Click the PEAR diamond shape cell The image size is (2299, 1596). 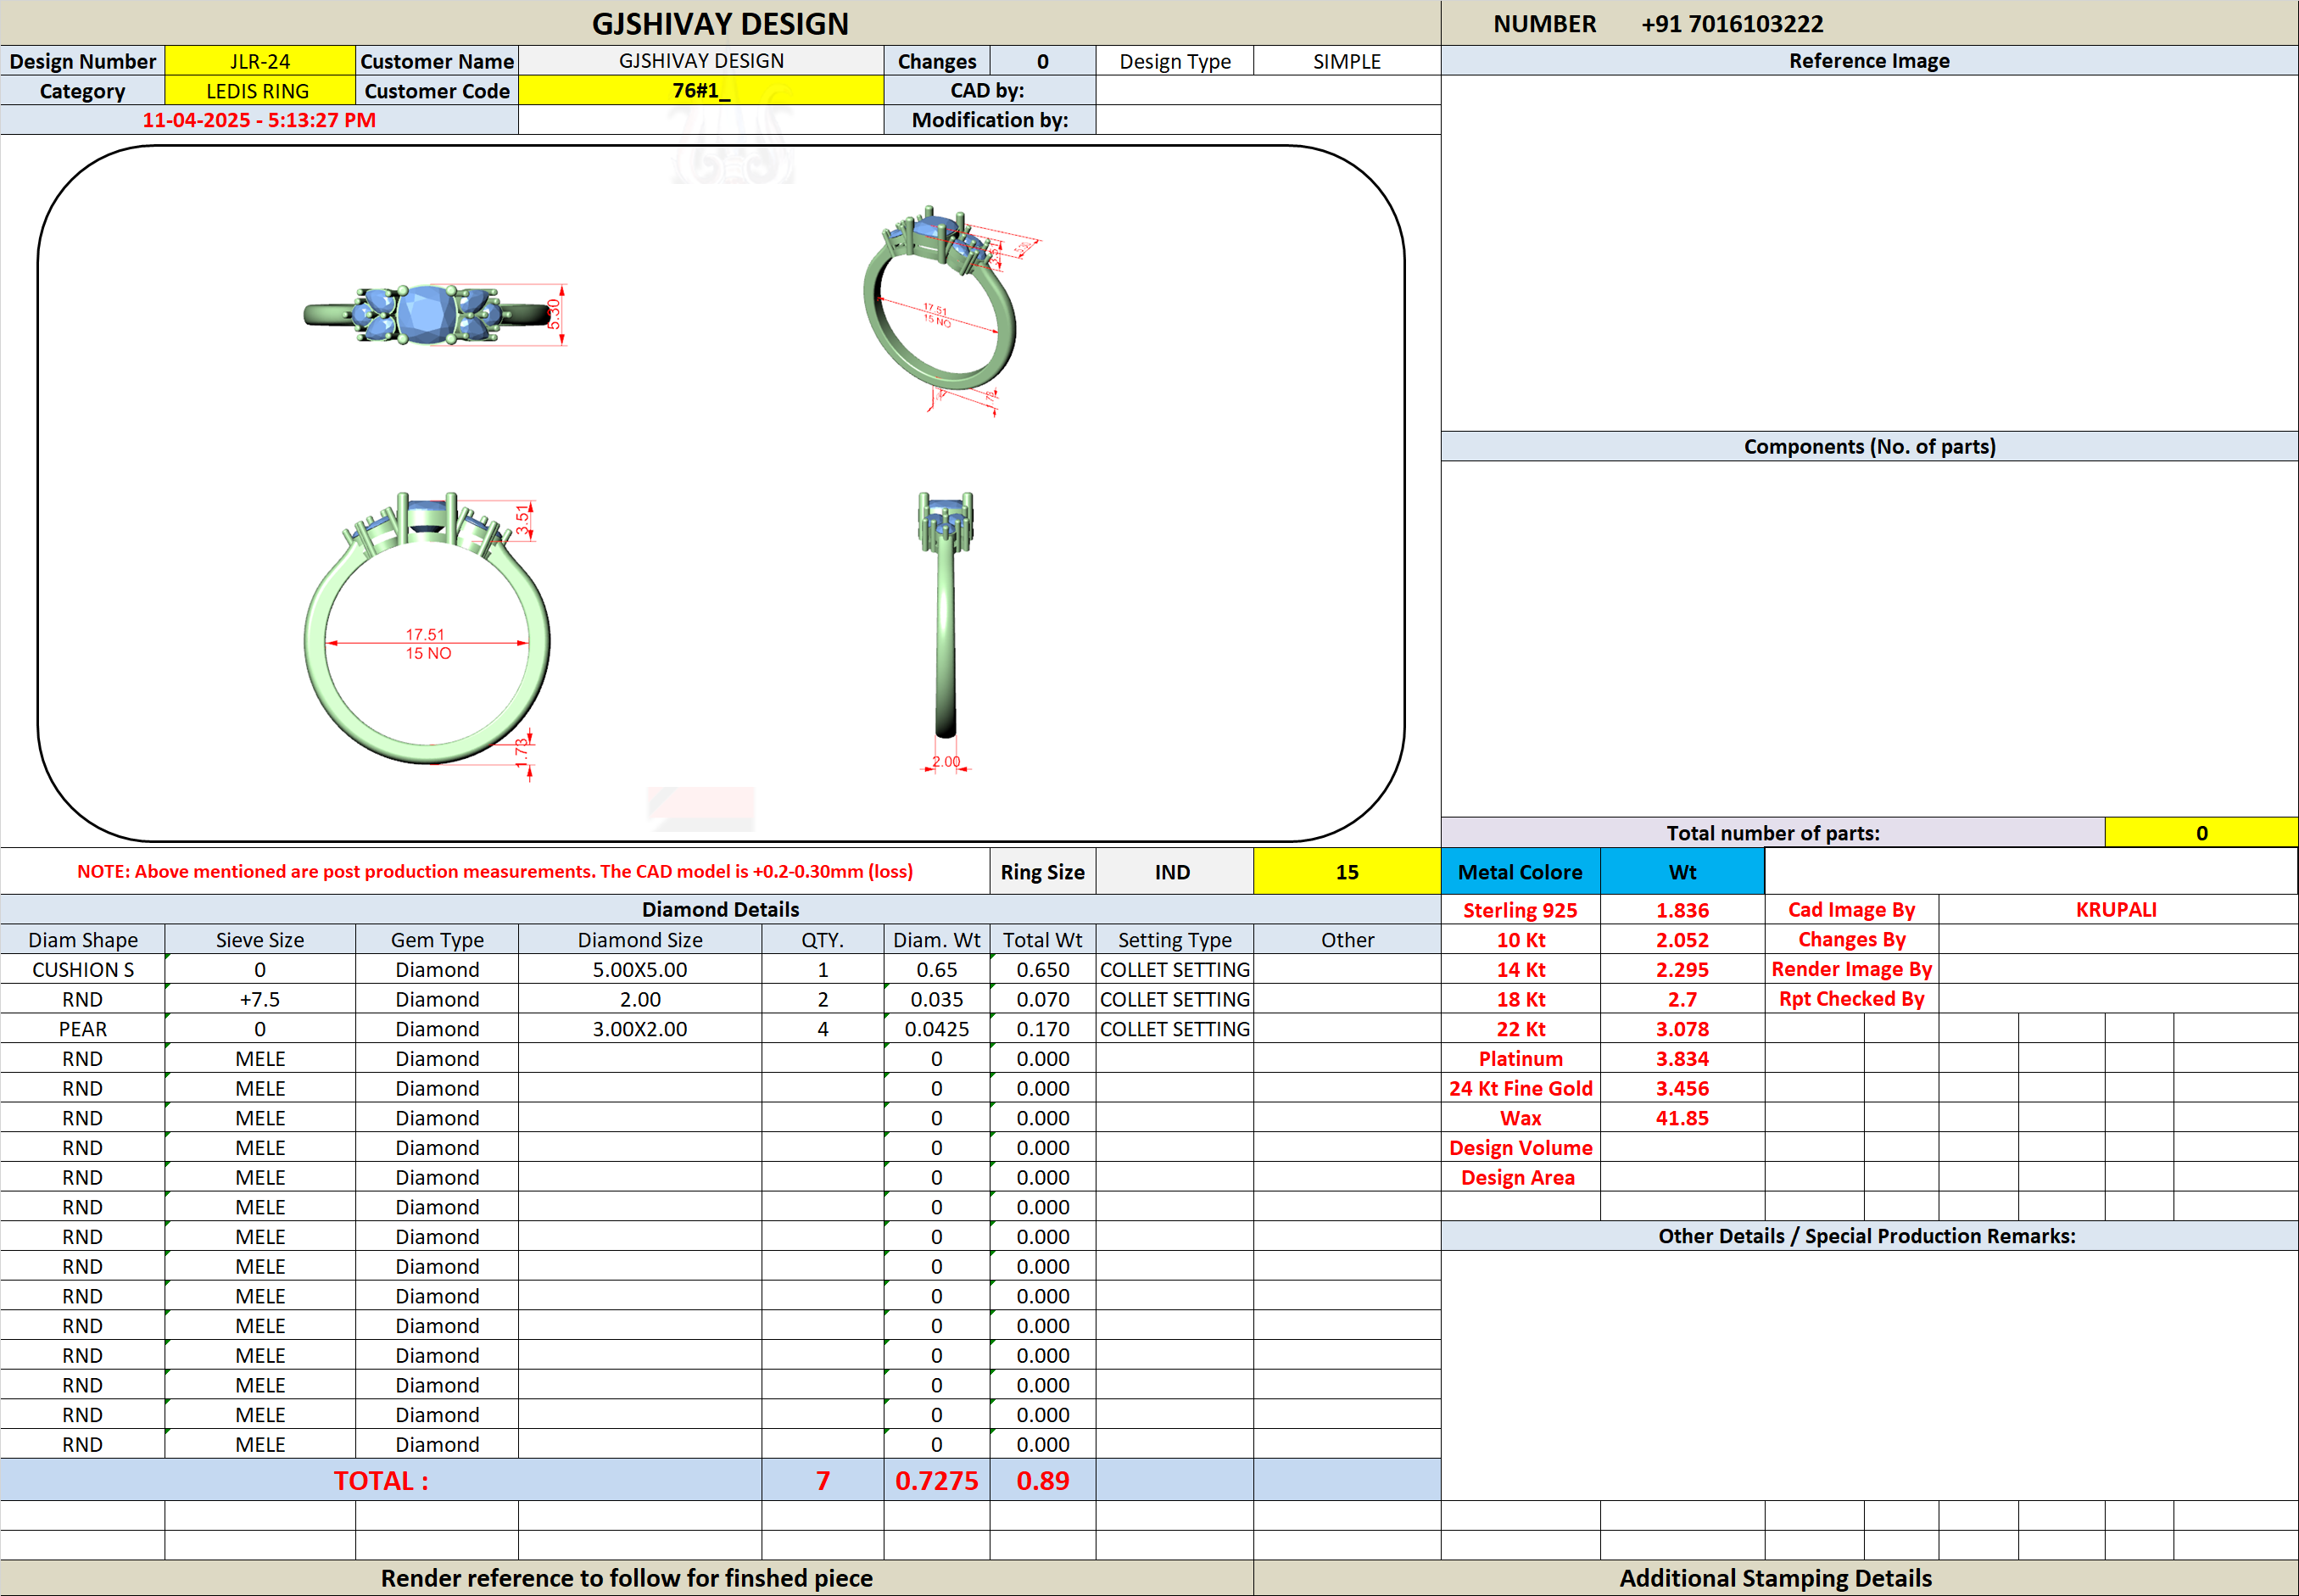[83, 1029]
